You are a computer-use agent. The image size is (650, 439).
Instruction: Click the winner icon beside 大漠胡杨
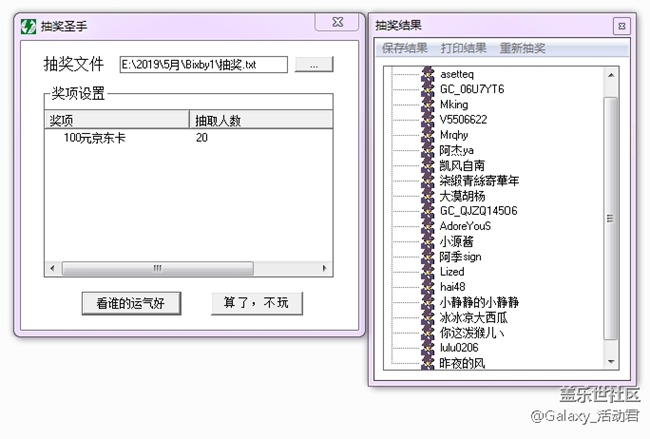(428, 196)
